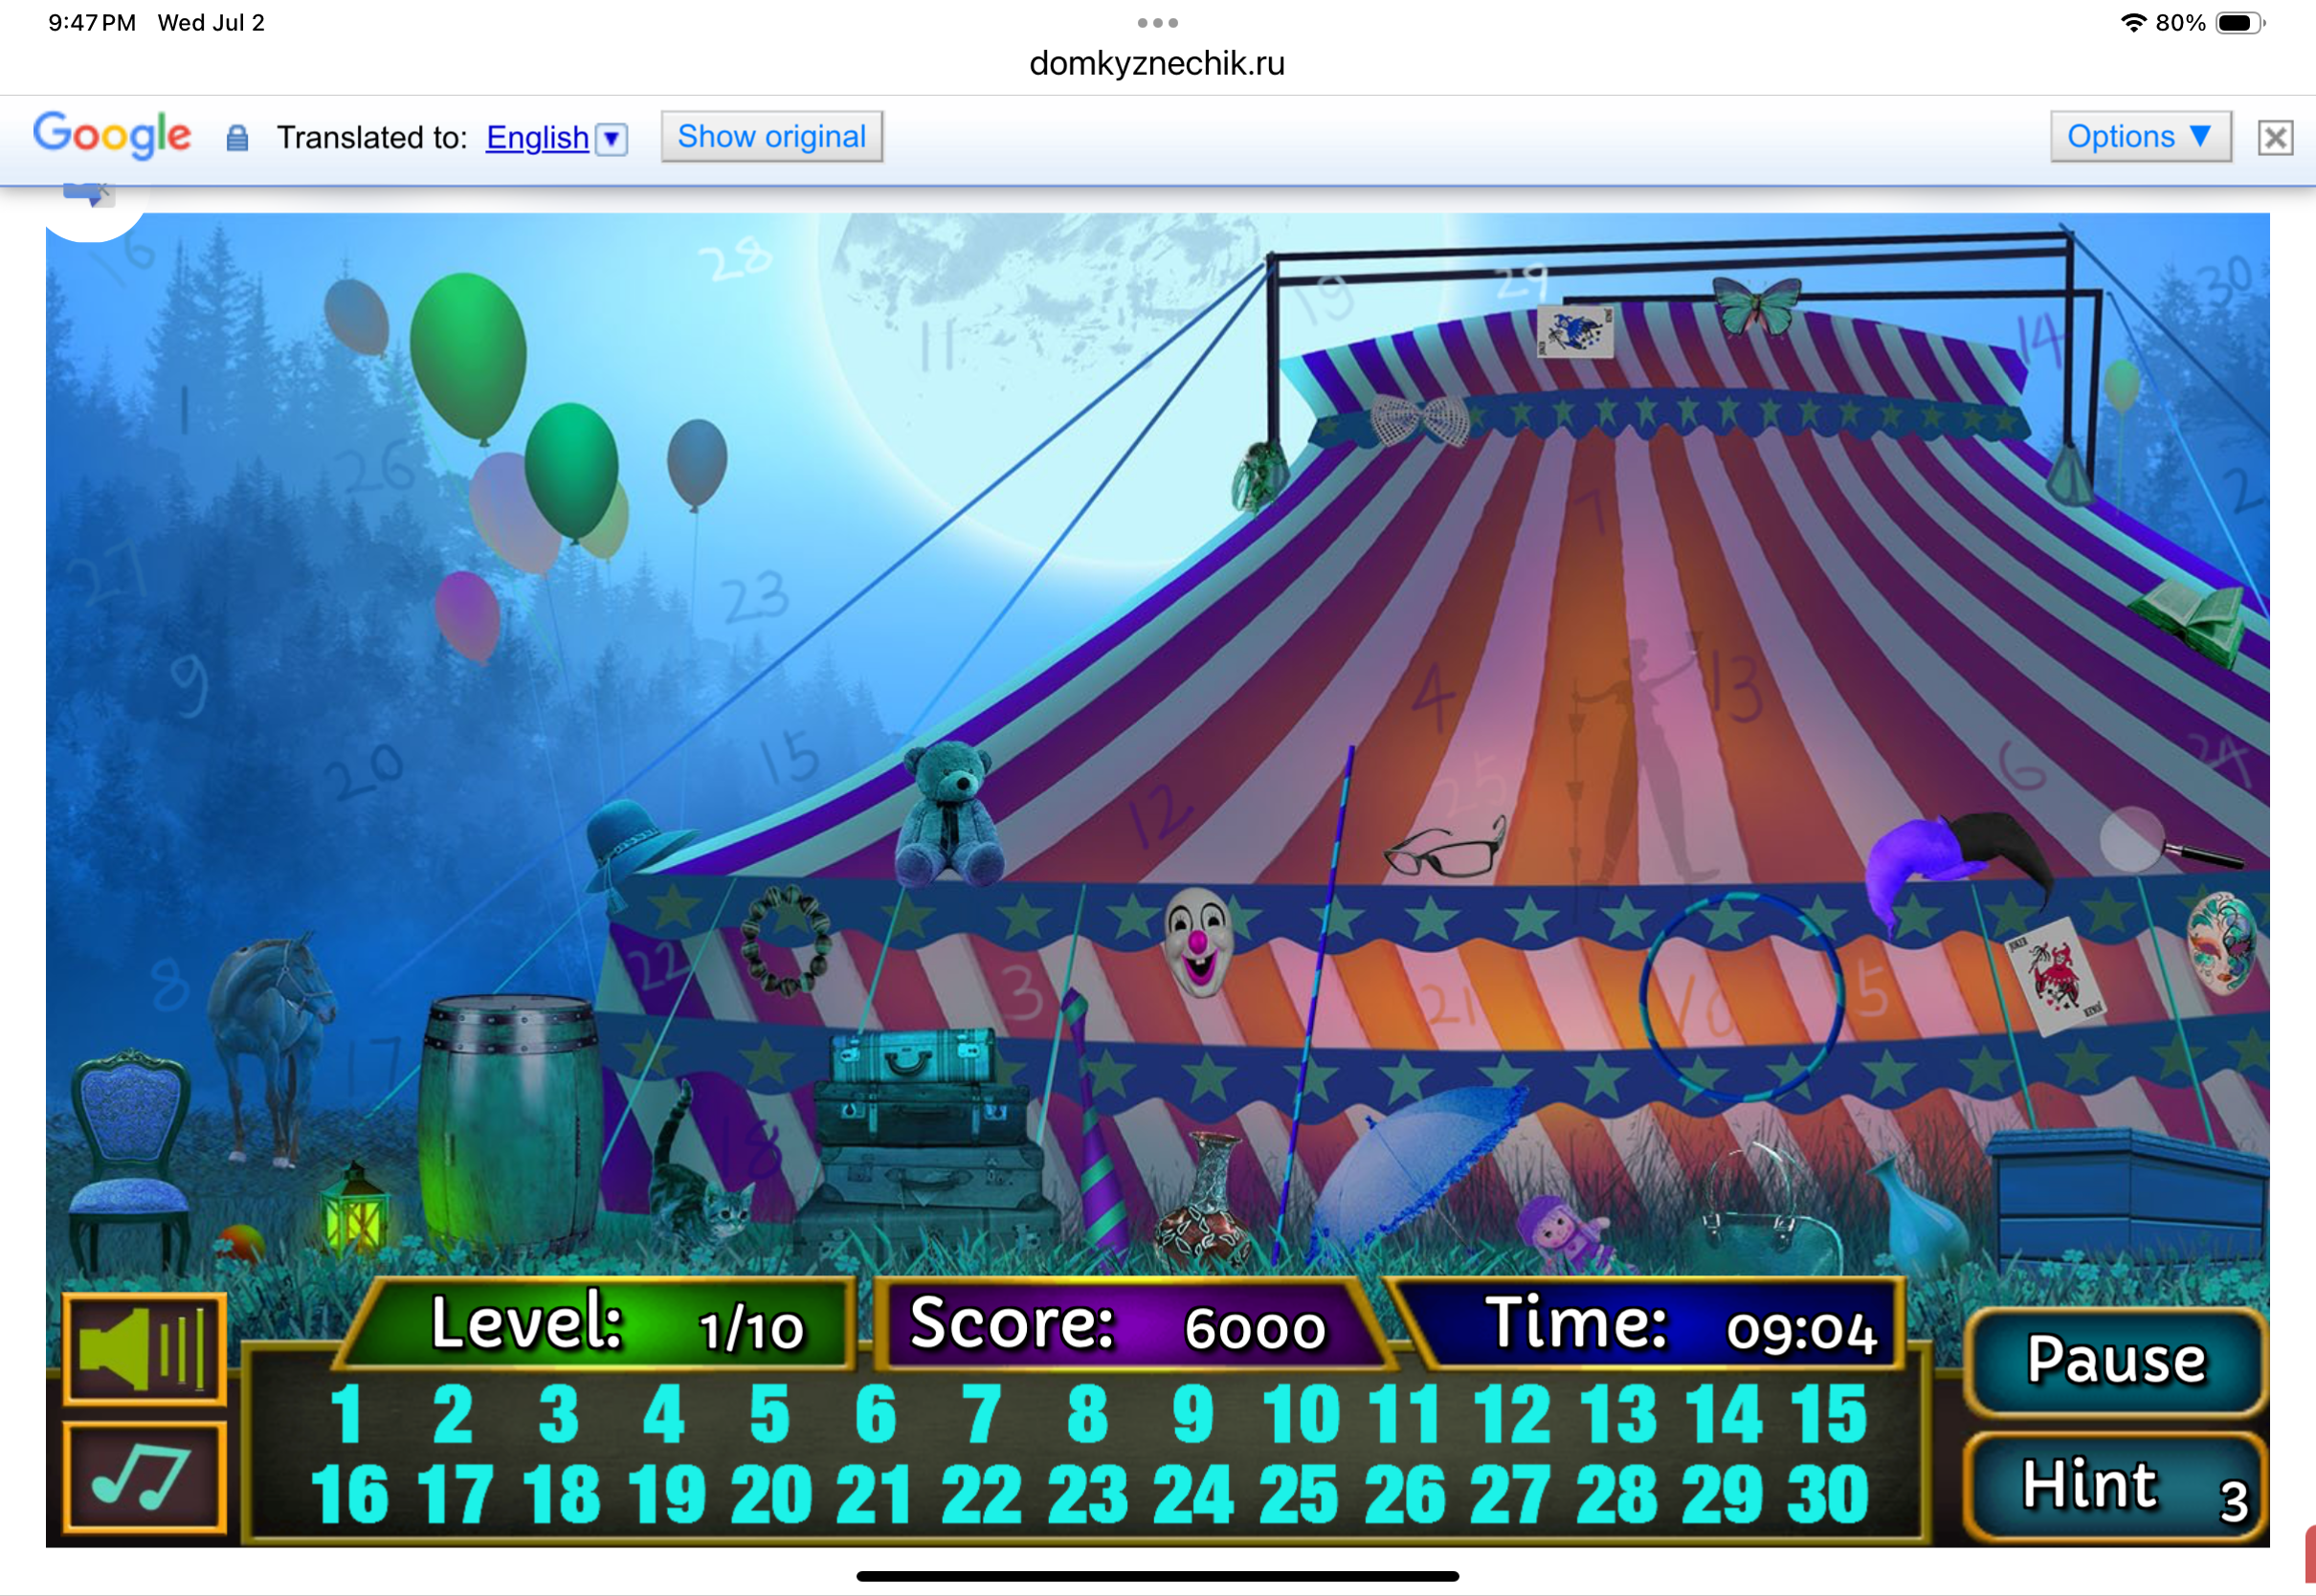Click the hidden number 23 near trees
2316x1596 pixels.
click(x=755, y=597)
